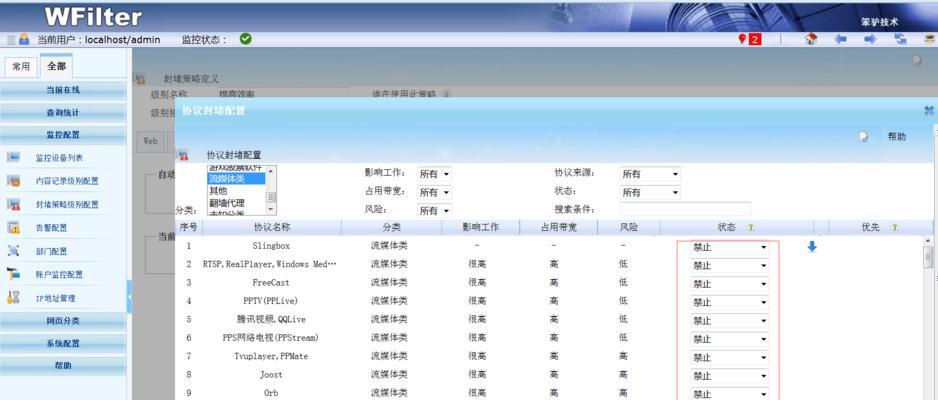This screenshot has height=400, width=938.
Task: Click the 内容记录级别配置 sidebar icon
Action: pyautogui.click(x=14, y=181)
